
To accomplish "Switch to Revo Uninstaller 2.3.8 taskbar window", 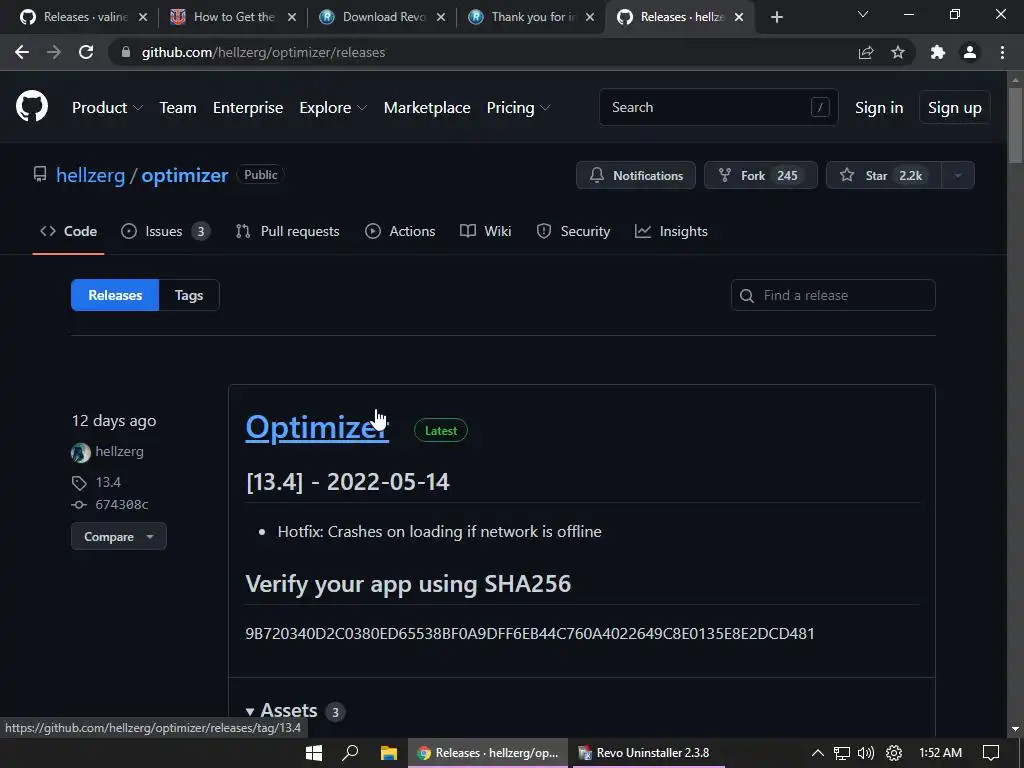I will (x=646, y=753).
